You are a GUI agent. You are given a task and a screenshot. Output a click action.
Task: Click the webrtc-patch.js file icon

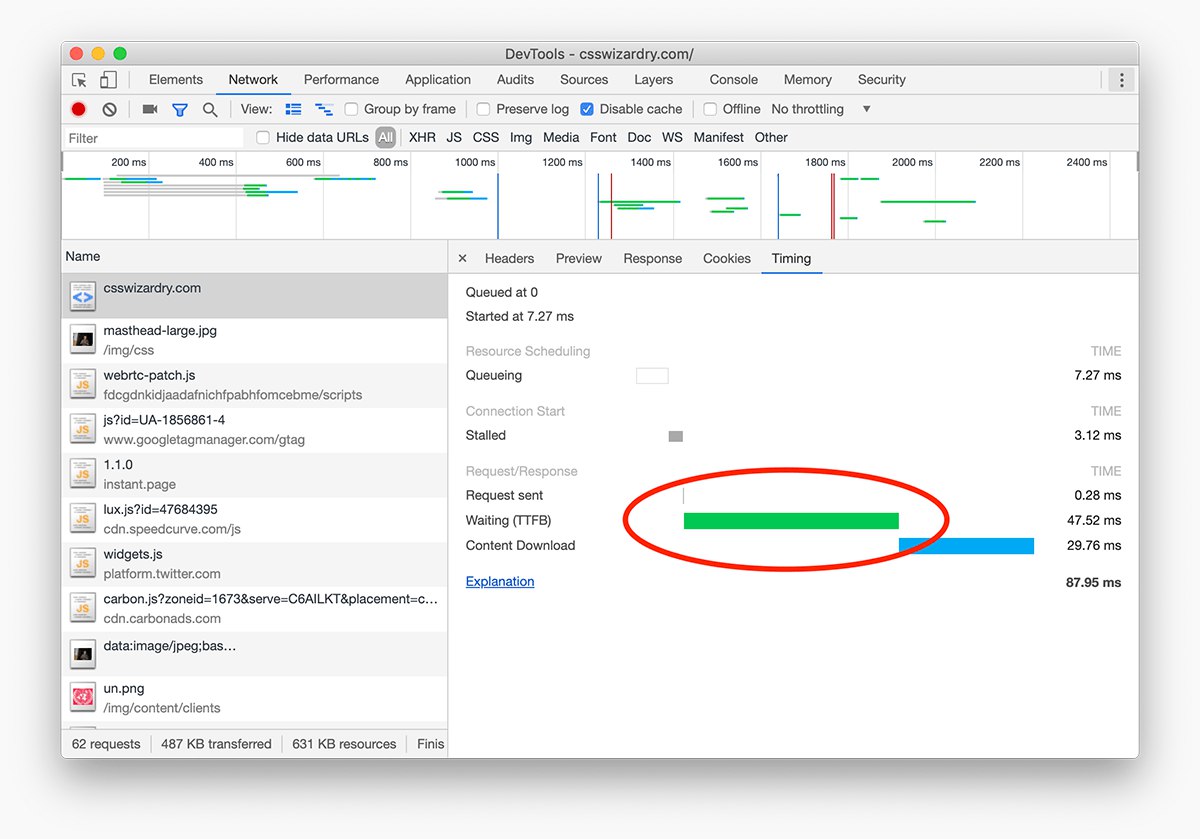coord(82,385)
